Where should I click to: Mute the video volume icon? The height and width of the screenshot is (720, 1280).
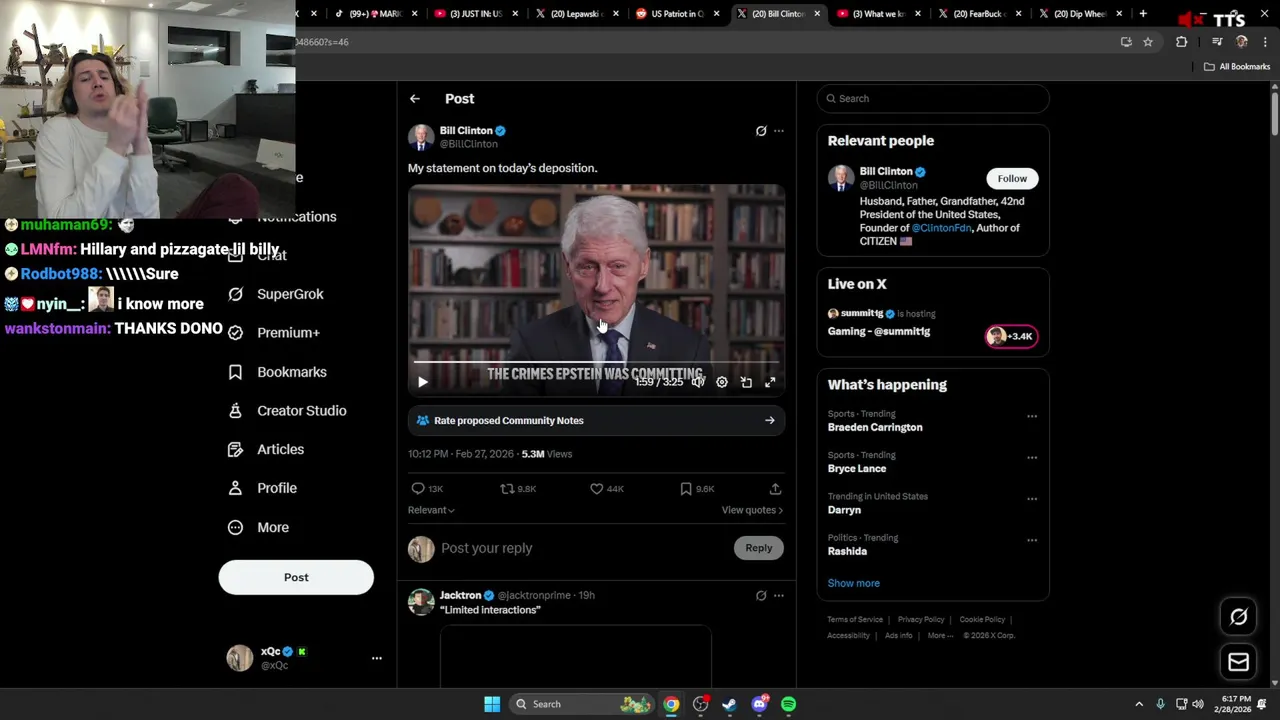click(698, 382)
